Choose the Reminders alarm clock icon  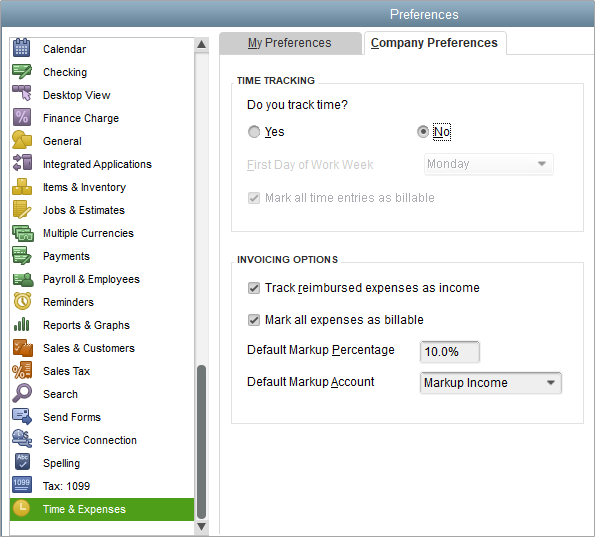coord(22,301)
